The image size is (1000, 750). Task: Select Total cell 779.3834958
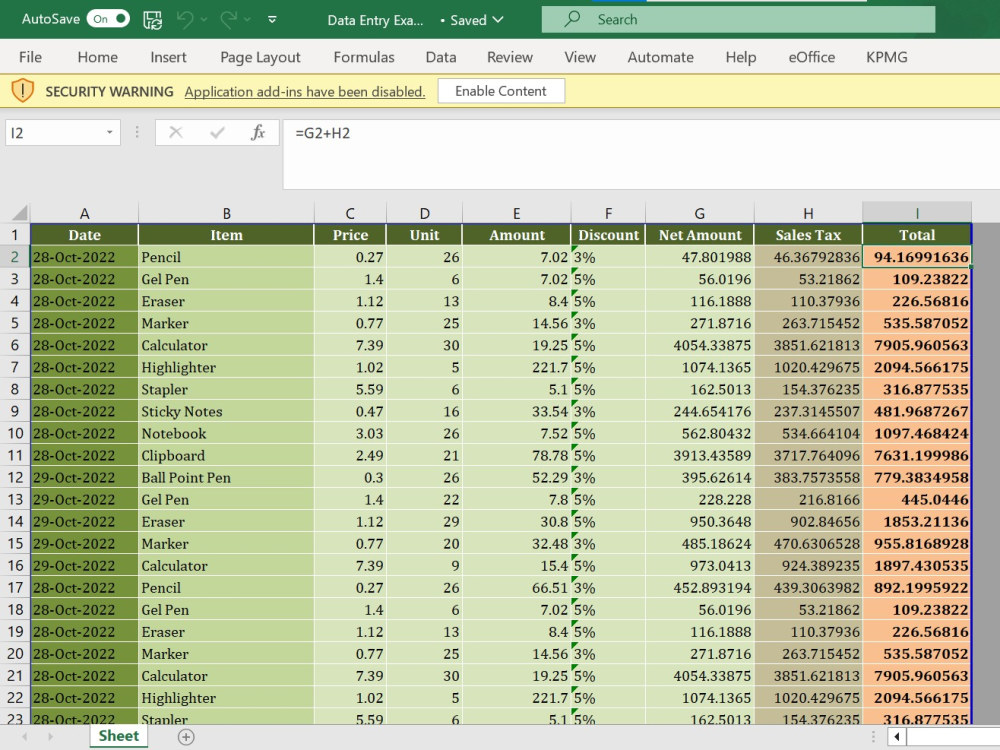pyautogui.click(x=917, y=477)
